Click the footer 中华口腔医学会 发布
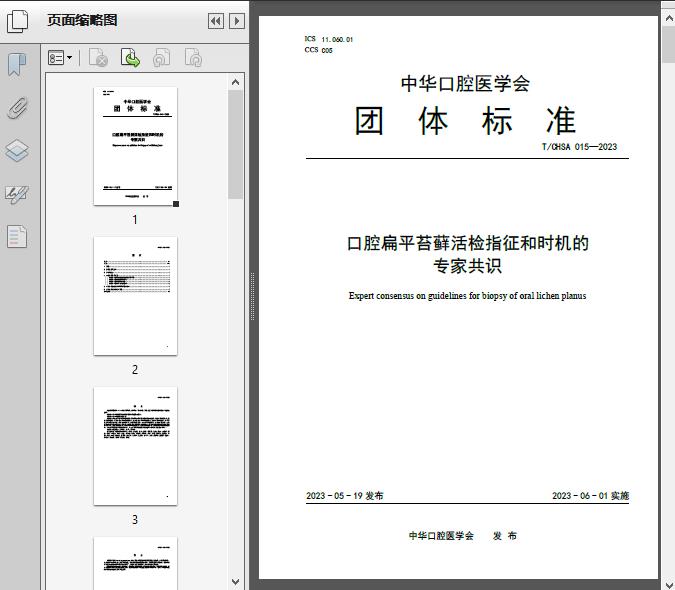 pos(463,536)
